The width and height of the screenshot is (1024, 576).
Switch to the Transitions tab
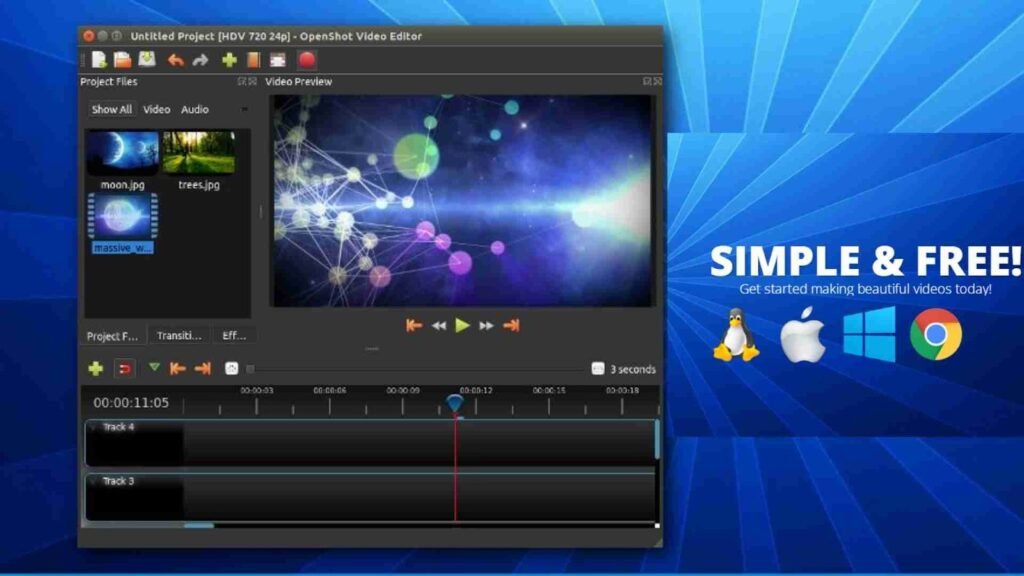pyautogui.click(x=179, y=336)
